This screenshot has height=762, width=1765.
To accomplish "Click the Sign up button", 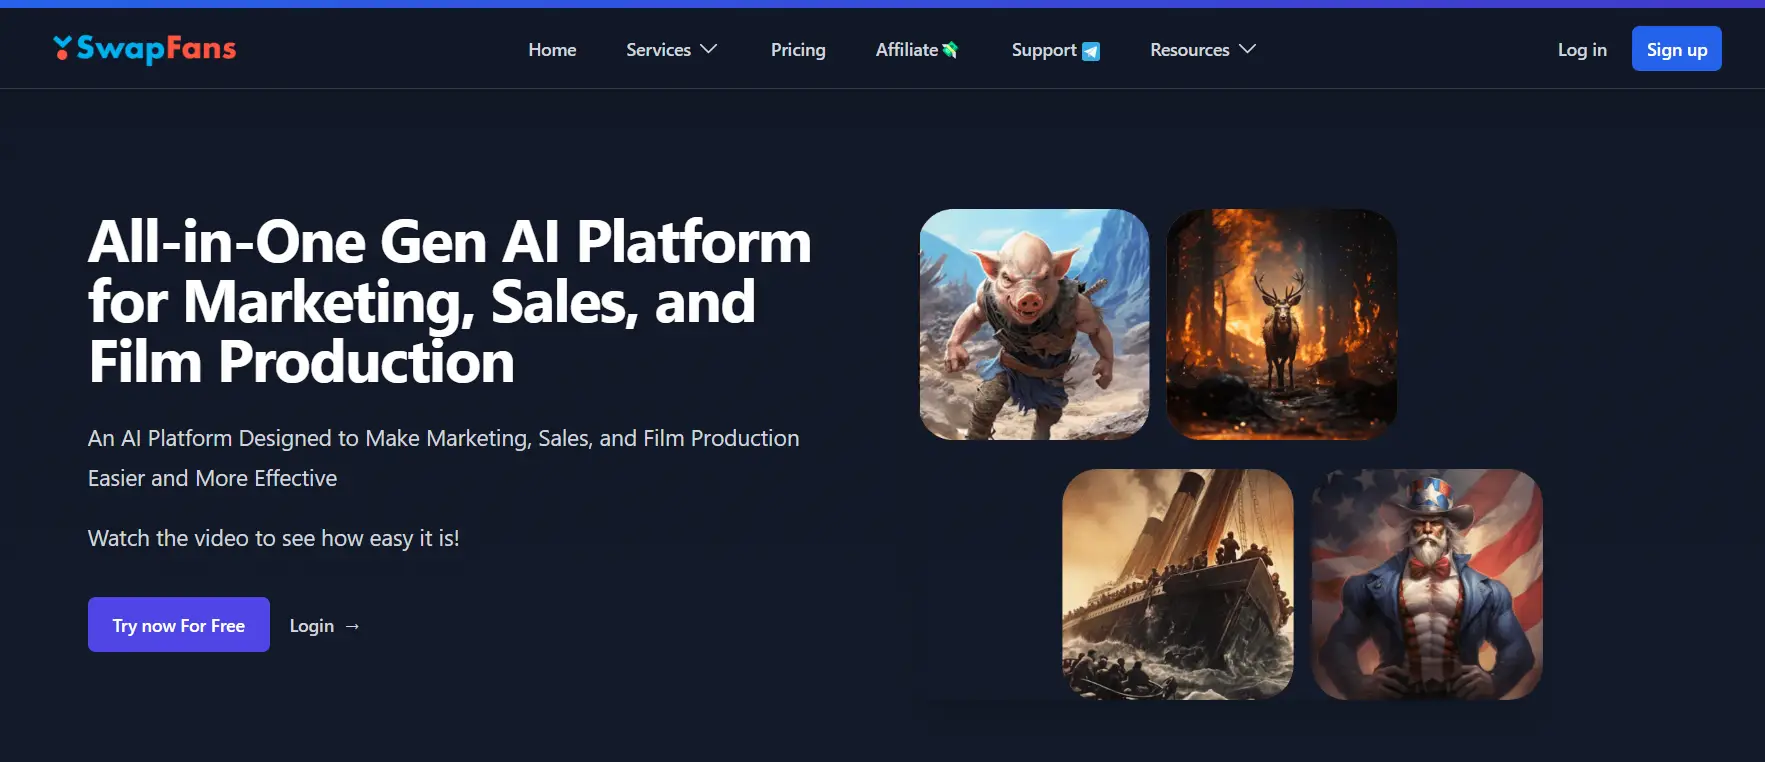I will click(x=1677, y=49).
